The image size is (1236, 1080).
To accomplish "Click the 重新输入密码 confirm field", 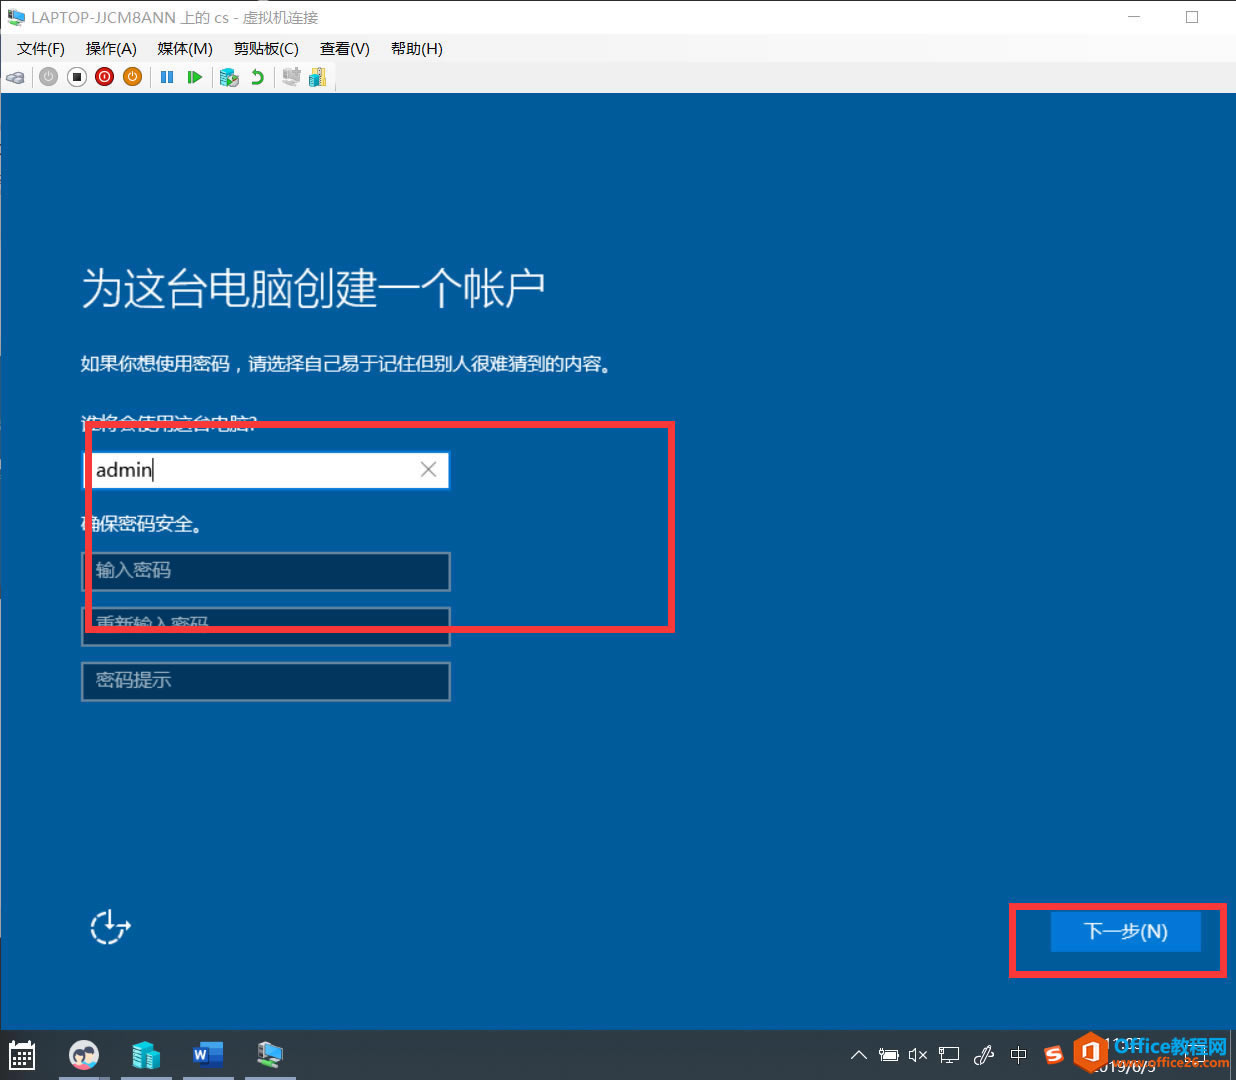I will [x=266, y=626].
